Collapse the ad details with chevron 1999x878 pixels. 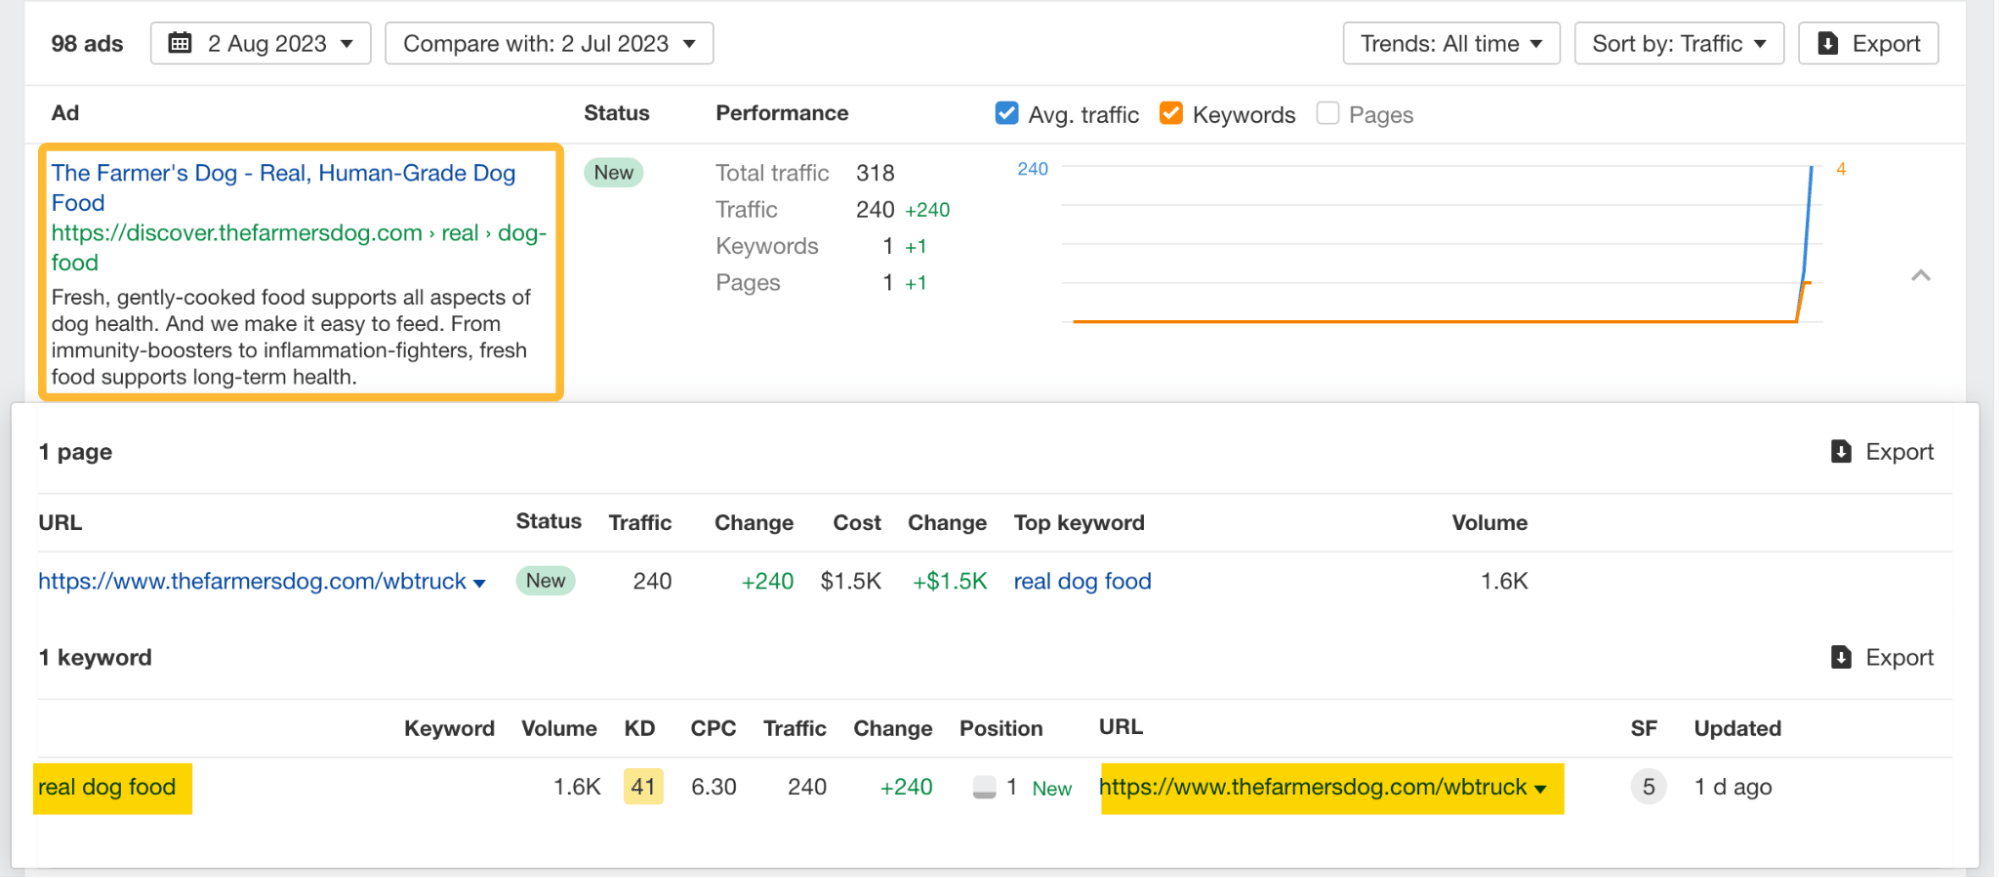(1920, 275)
